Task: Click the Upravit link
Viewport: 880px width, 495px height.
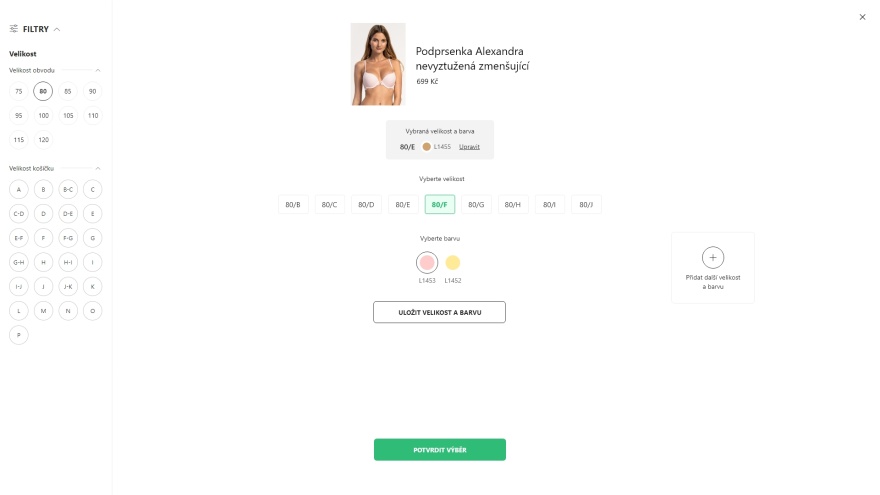Action: tap(469, 146)
